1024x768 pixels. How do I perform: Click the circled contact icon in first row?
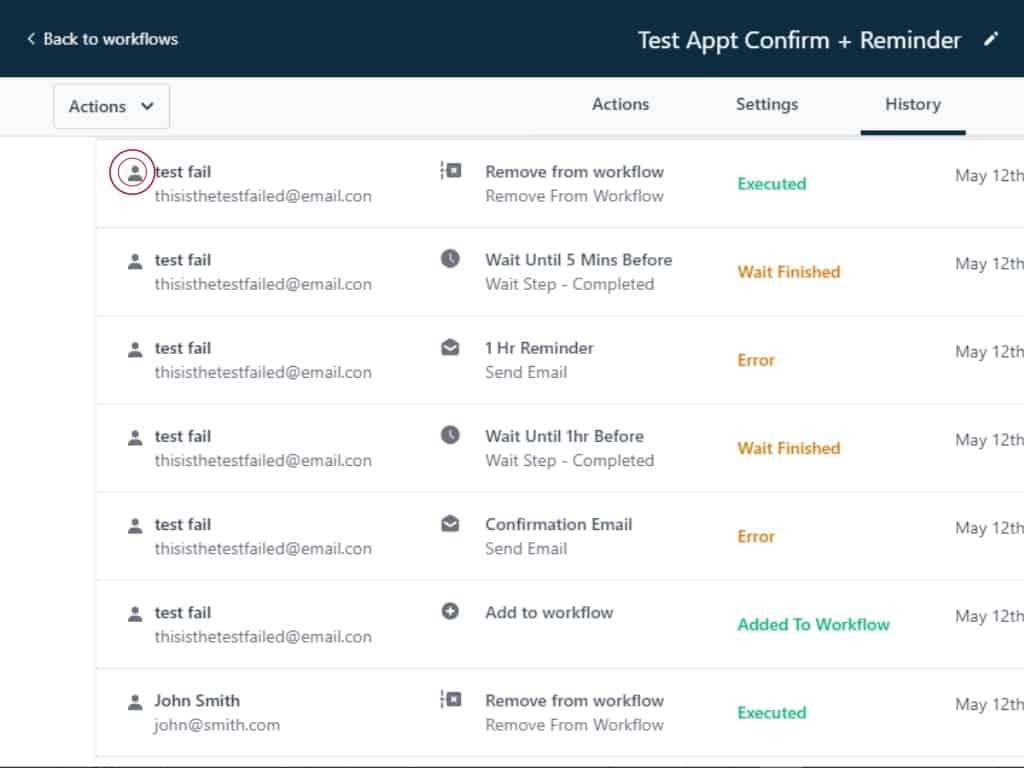point(132,173)
